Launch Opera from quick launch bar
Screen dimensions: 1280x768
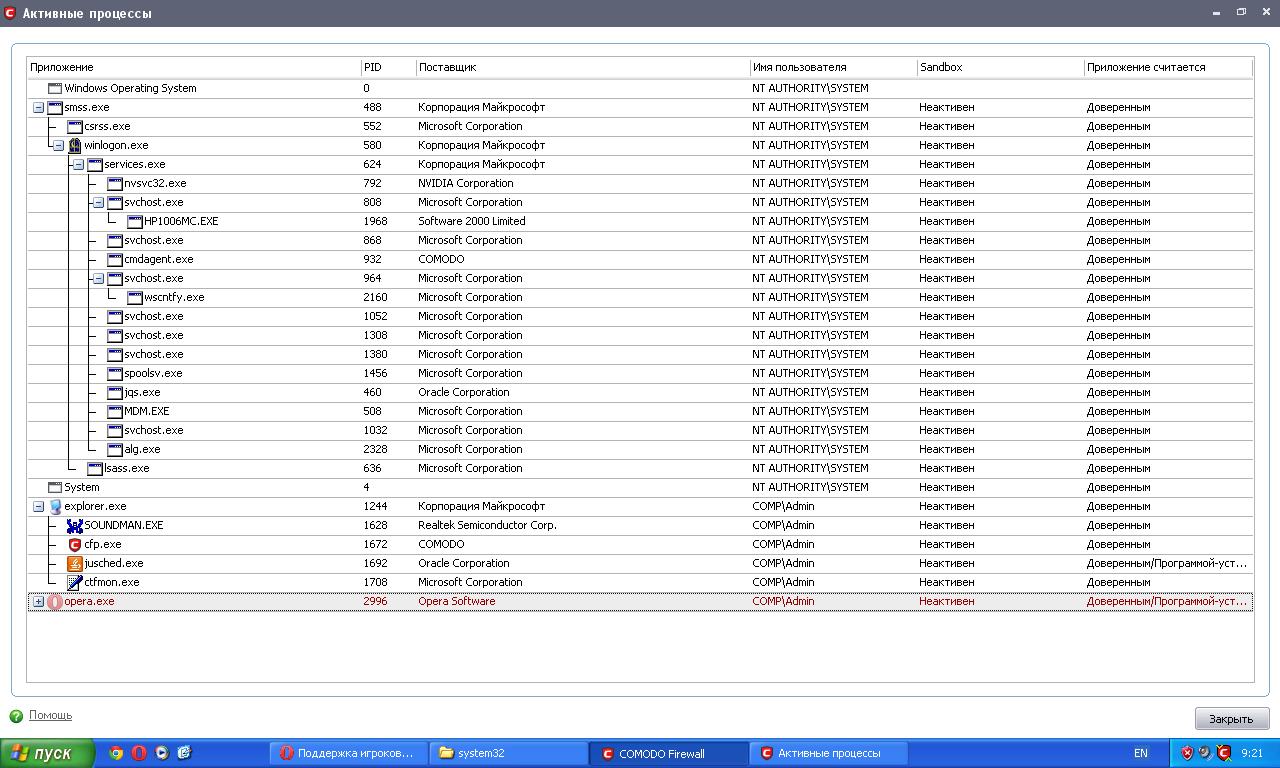(x=139, y=753)
